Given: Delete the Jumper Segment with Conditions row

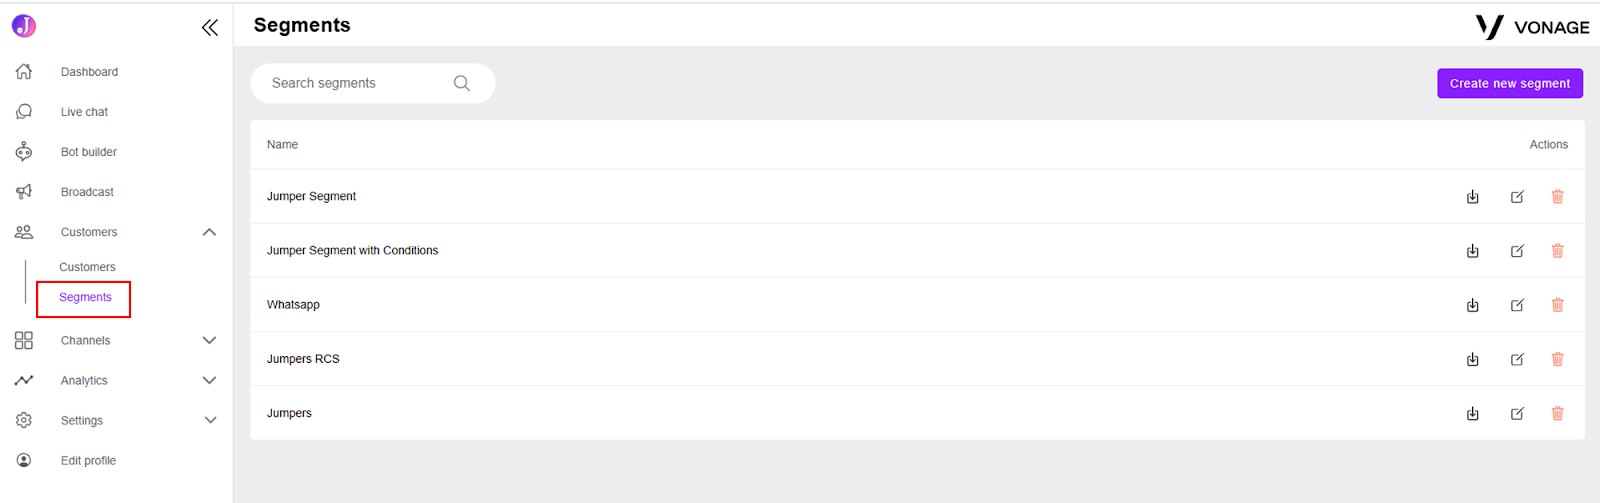Looking at the screenshot, I should coord(1557,251).
